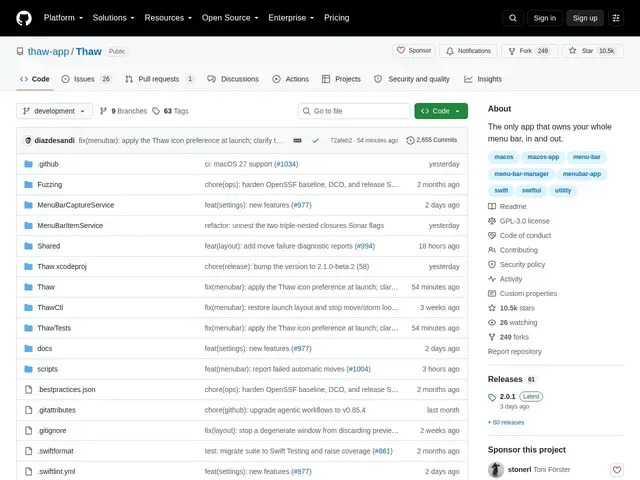The image size is (640, 480).
Task: Expand the Open Source menu
Action: (230, 18)
